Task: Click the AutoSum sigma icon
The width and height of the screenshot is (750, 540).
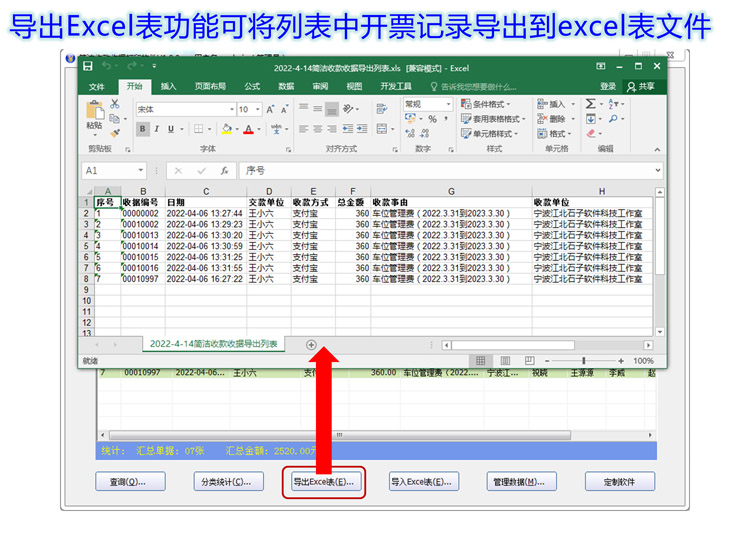Action: pyautogui.click(x=591, y=104)
